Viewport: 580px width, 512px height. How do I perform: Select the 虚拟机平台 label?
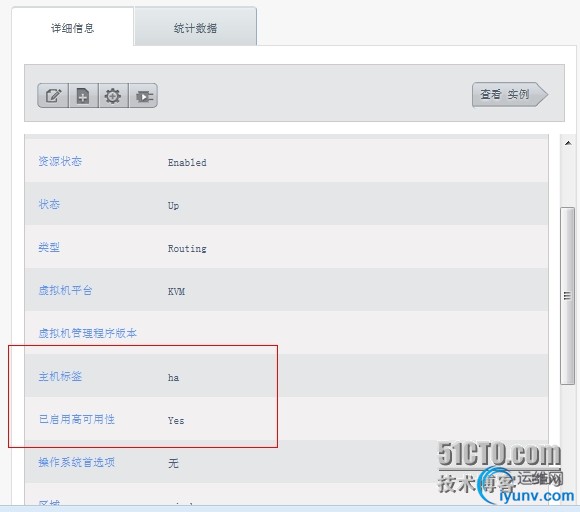coord(65,290)
